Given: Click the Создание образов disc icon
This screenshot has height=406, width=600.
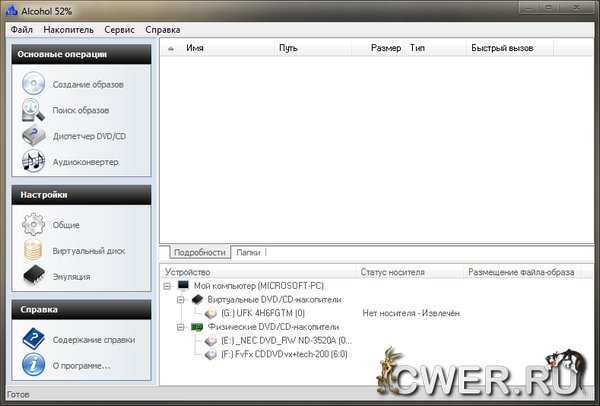Looking at the screenshot, I should pos(33,83).
